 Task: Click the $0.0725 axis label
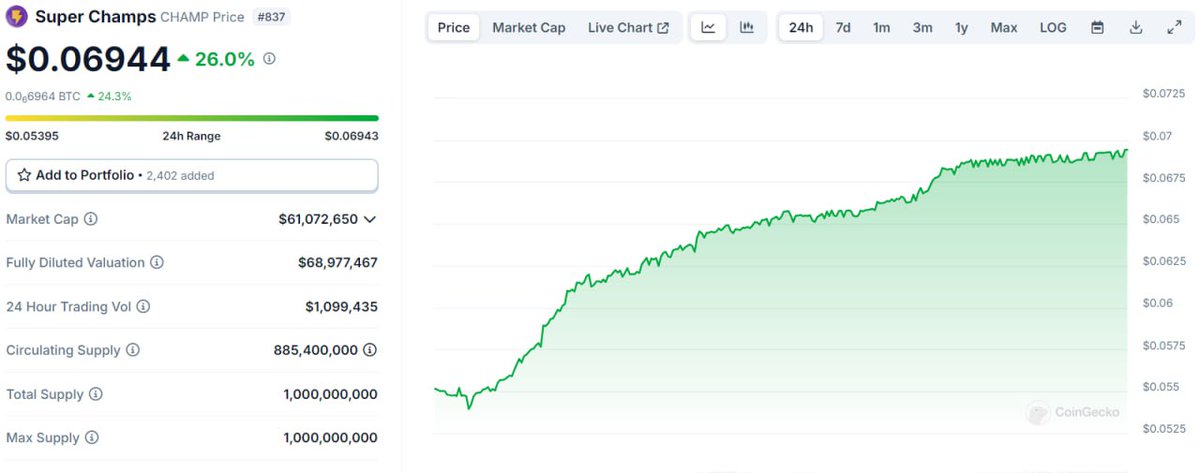[x=1162, y=93]
